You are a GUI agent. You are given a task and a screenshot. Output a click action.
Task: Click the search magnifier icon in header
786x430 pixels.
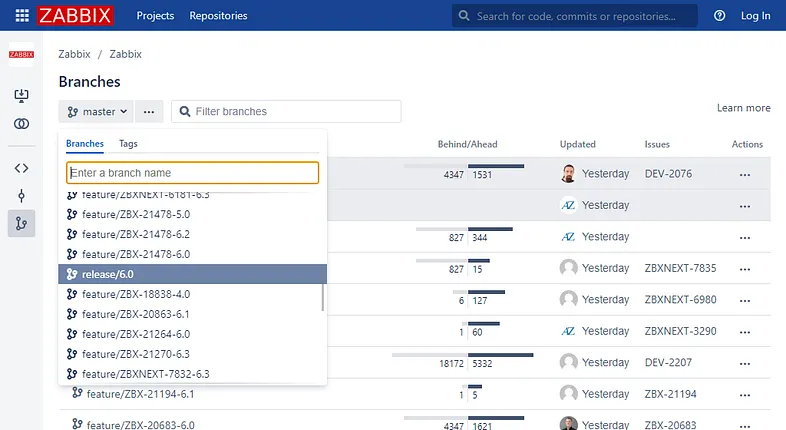point(464,16)
